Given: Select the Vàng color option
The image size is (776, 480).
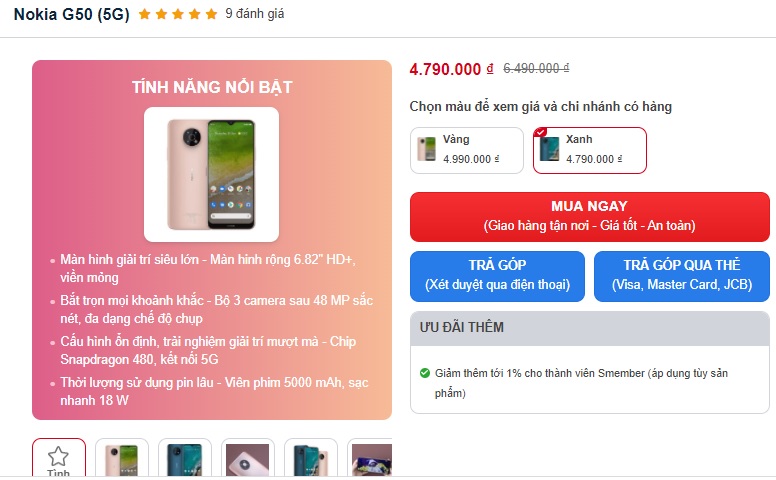Looking at the screenshot, I should (467, 150).
